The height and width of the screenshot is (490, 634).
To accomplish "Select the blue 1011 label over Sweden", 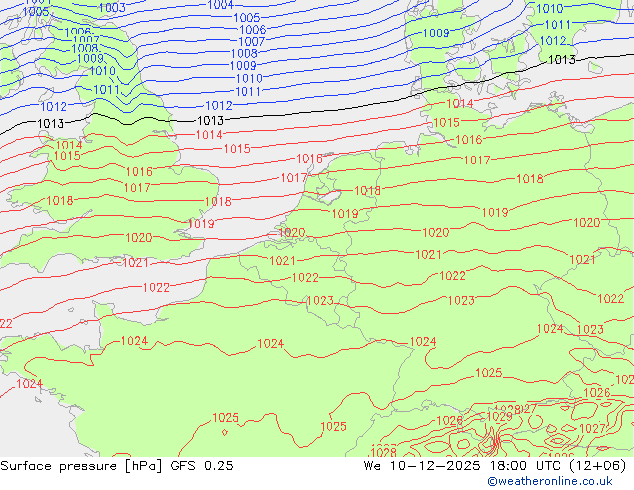I will click(558, 25).
